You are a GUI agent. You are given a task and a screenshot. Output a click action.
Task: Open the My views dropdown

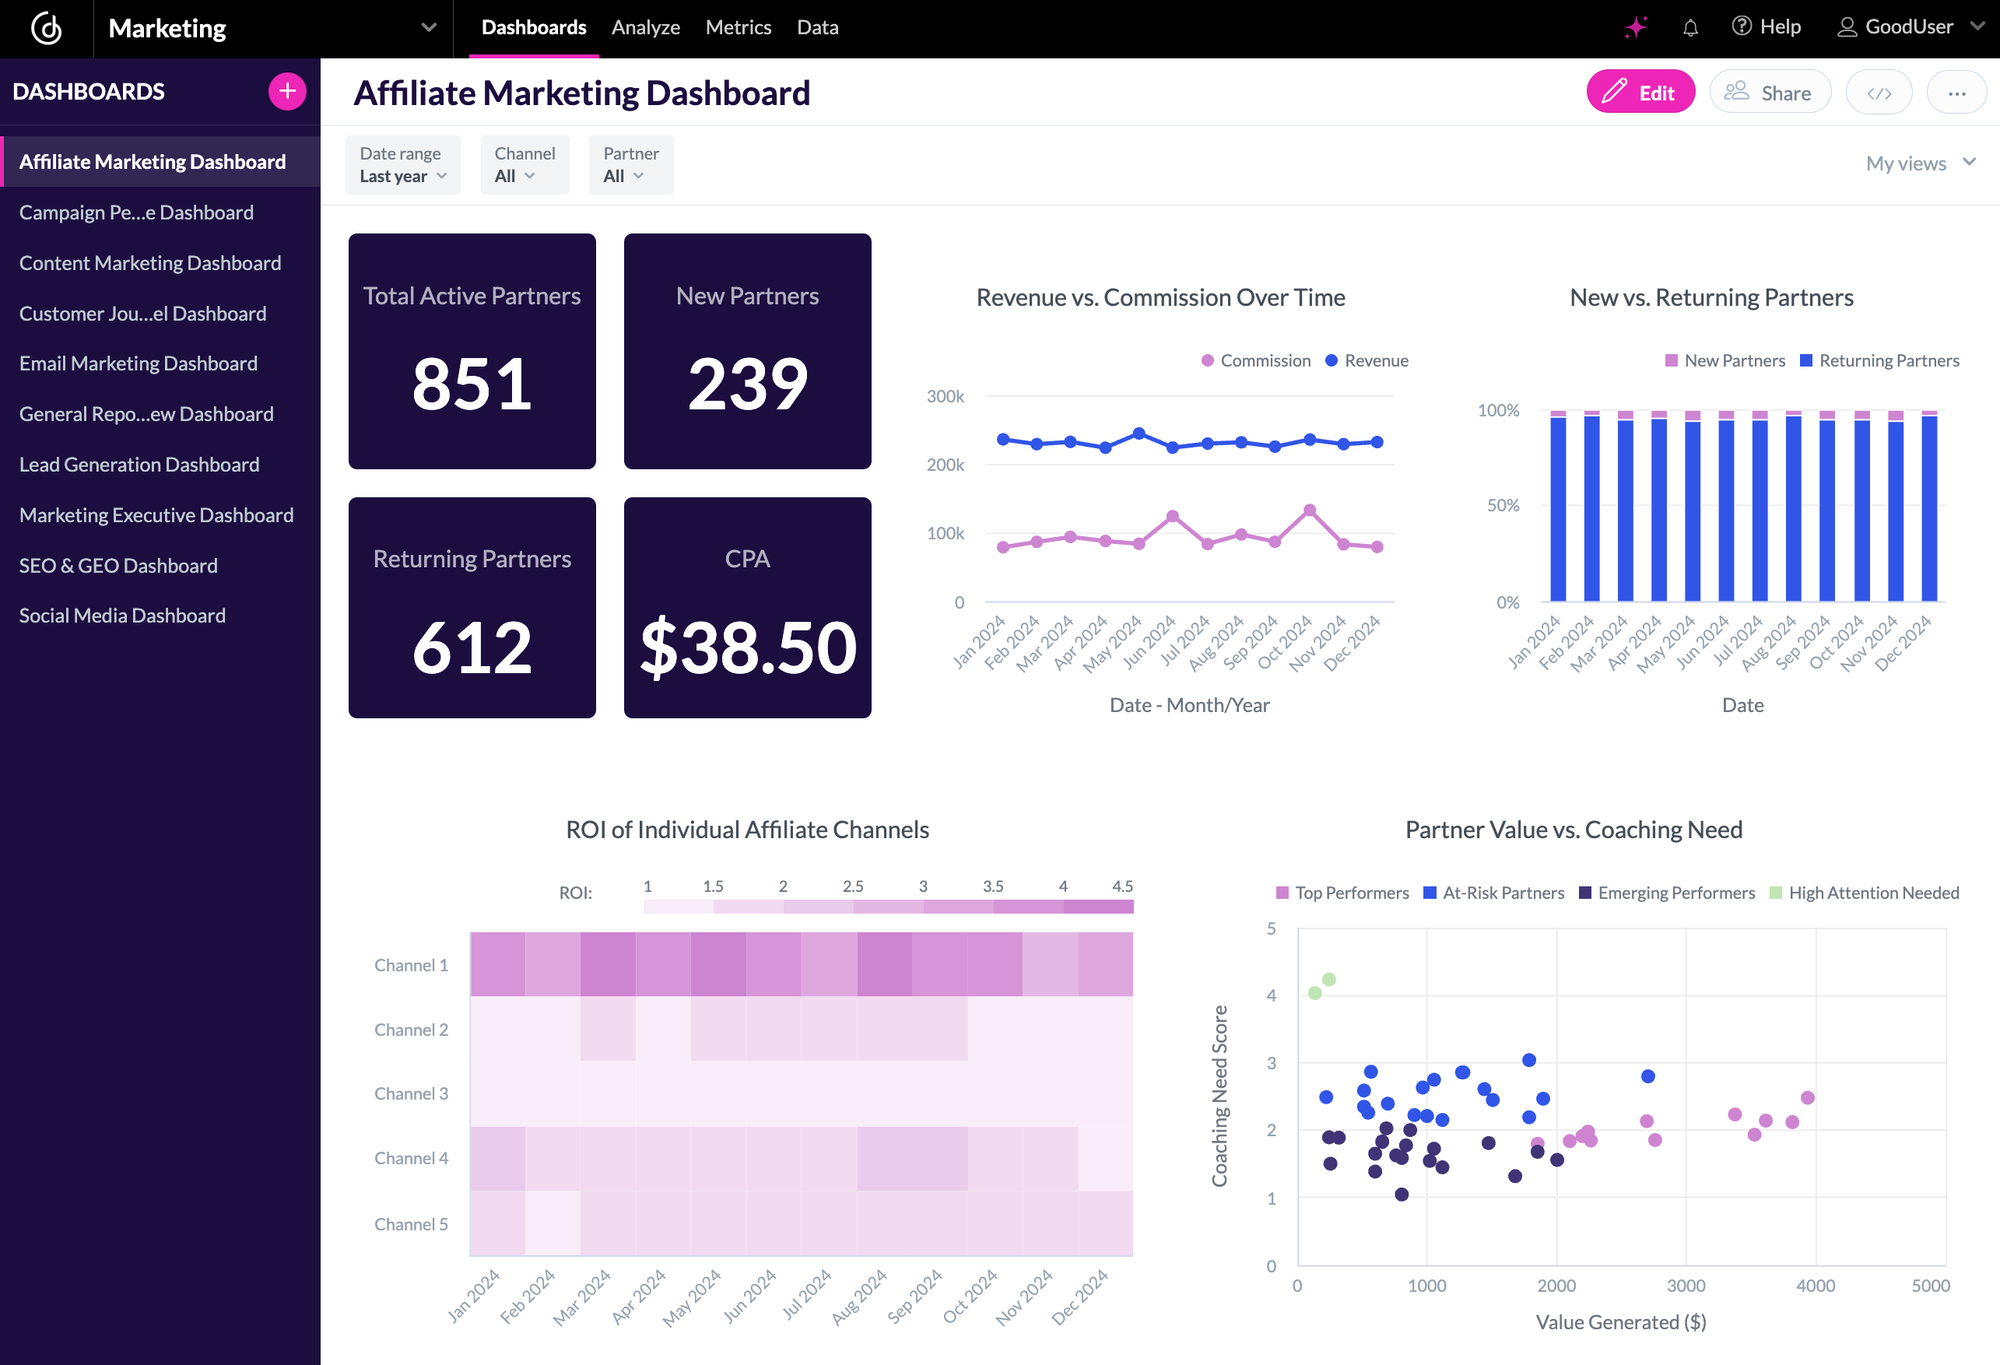pyautogui.click(x=1916, y=162)
